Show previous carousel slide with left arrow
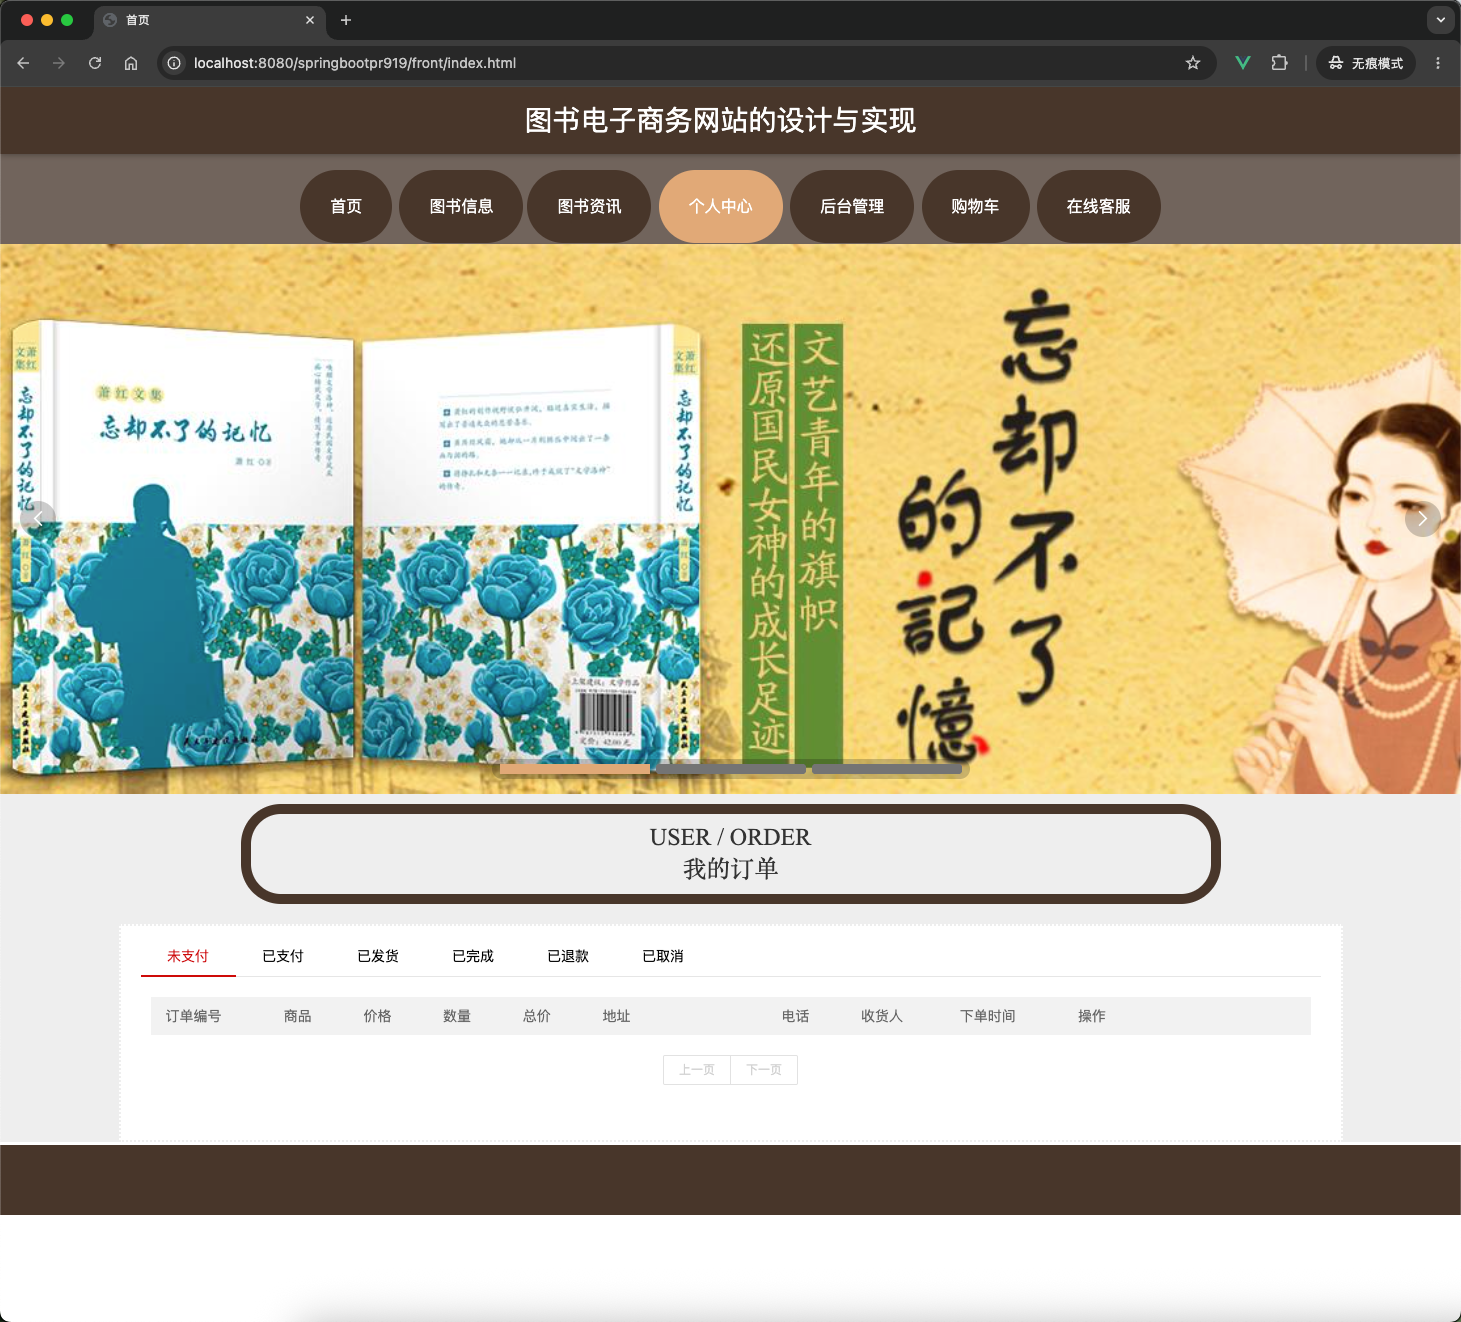Screen dimensions: 1461x1322 [x=38, y=519]
